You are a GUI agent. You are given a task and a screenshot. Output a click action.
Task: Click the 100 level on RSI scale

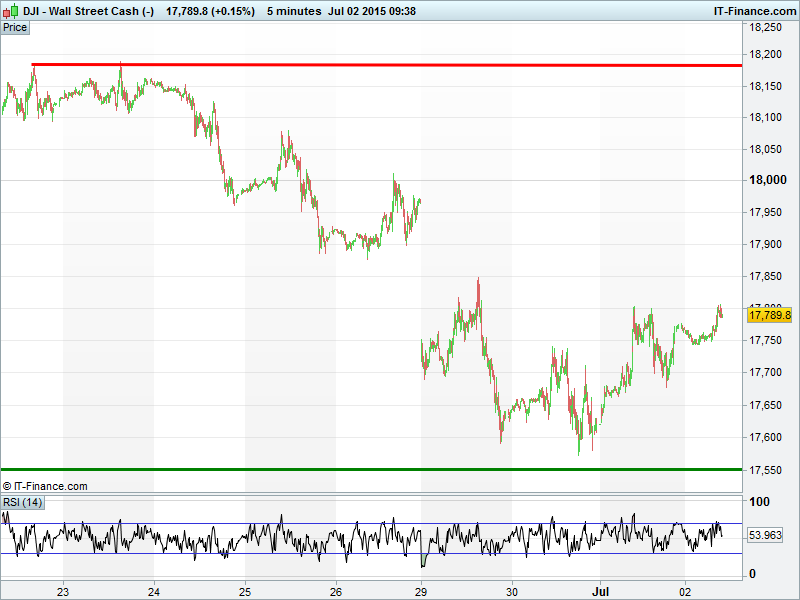759,502
